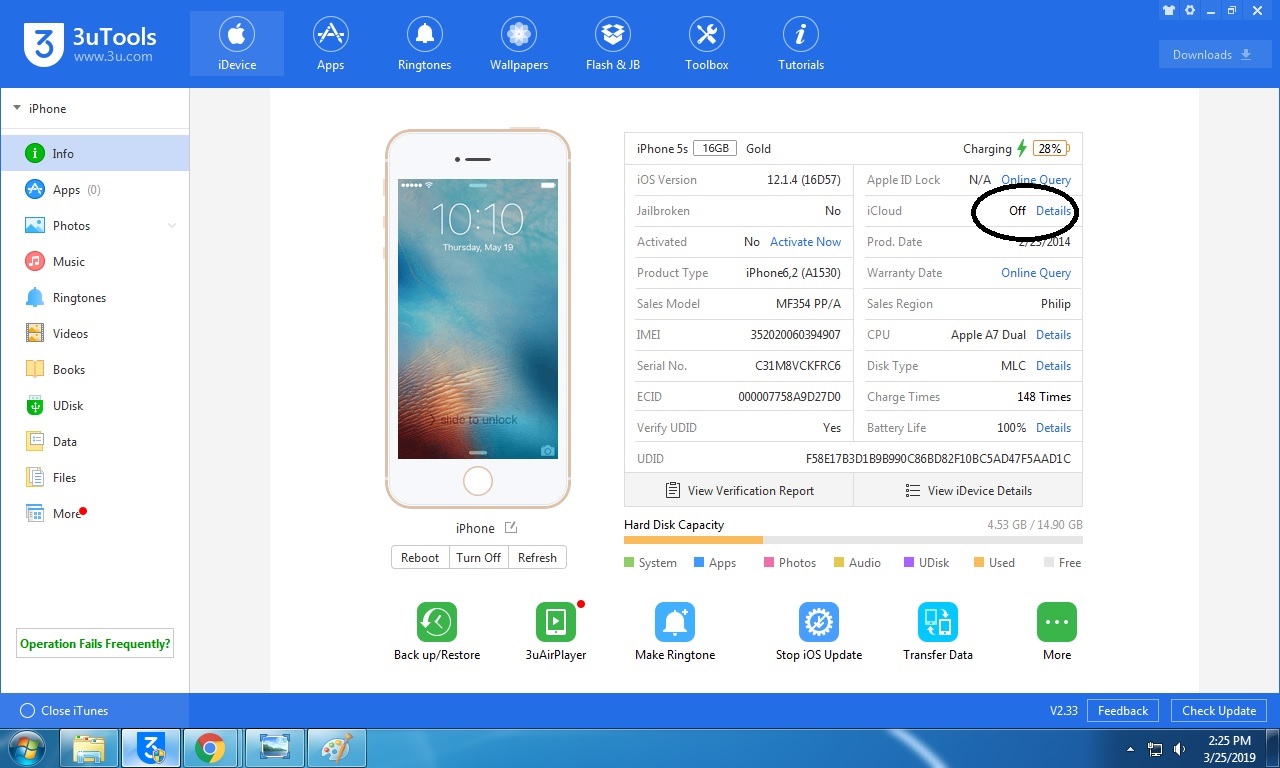Click the Downloads button
The width and height of the screenshot is (1280, 768).
pyautogui.click(x=1215, y=55)
